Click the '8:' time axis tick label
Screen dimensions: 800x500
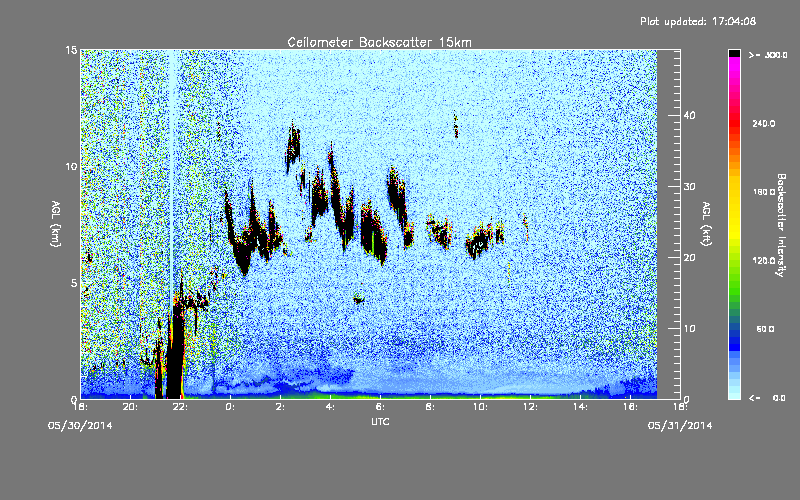coord(431,407)
